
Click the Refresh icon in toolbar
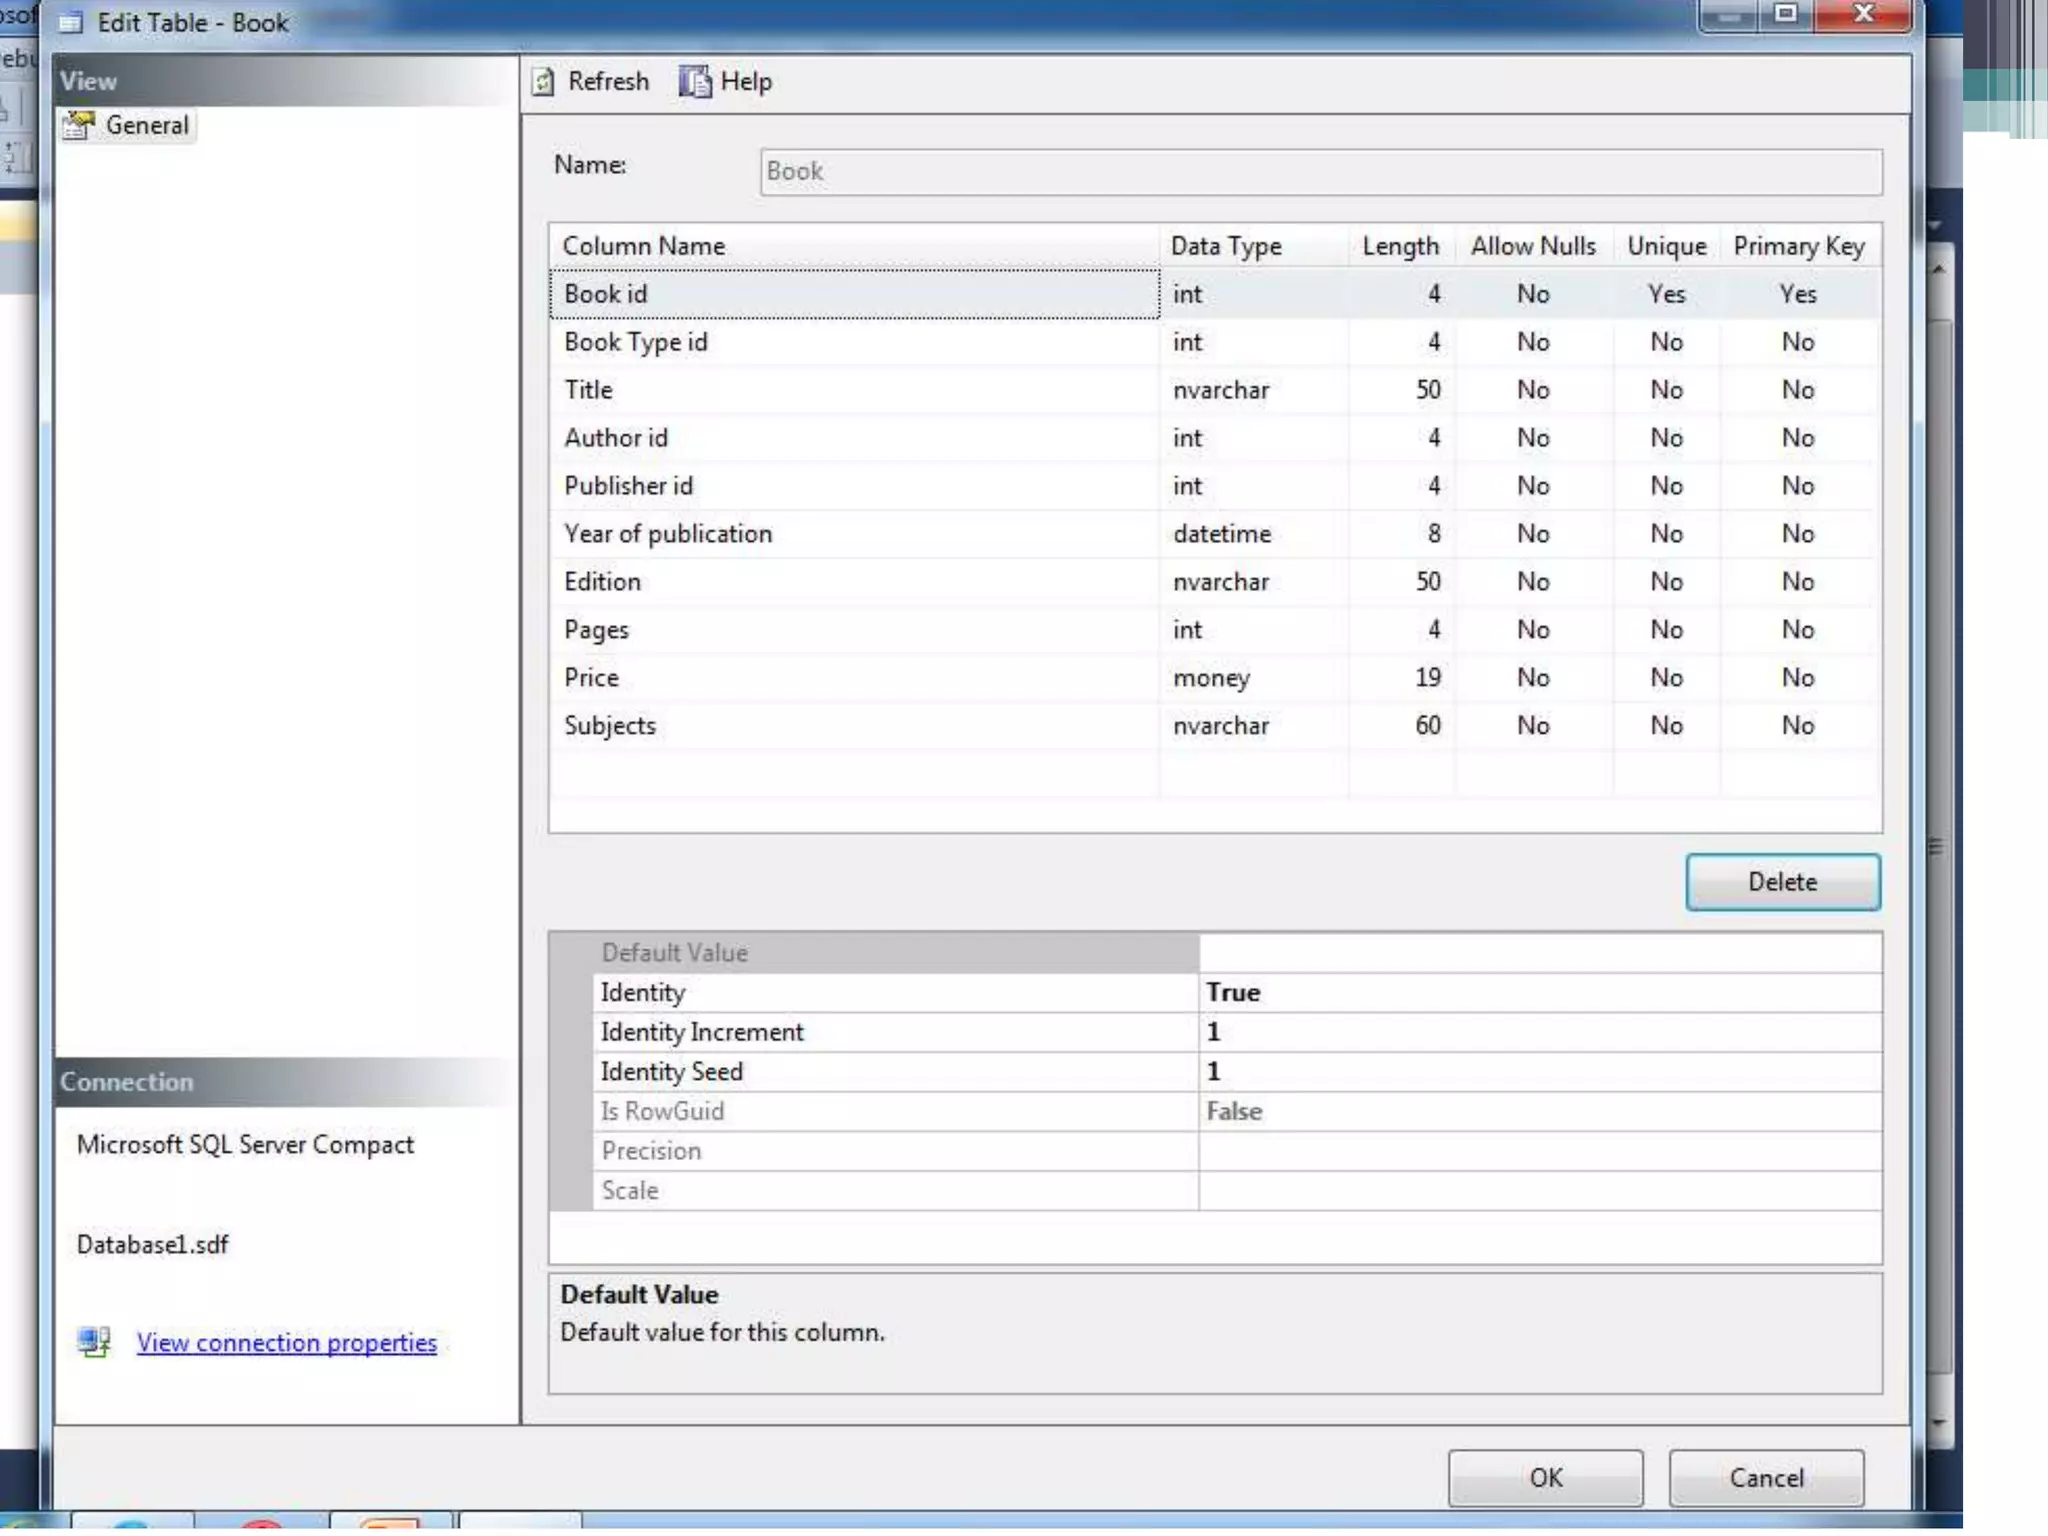tap(542, 82)
